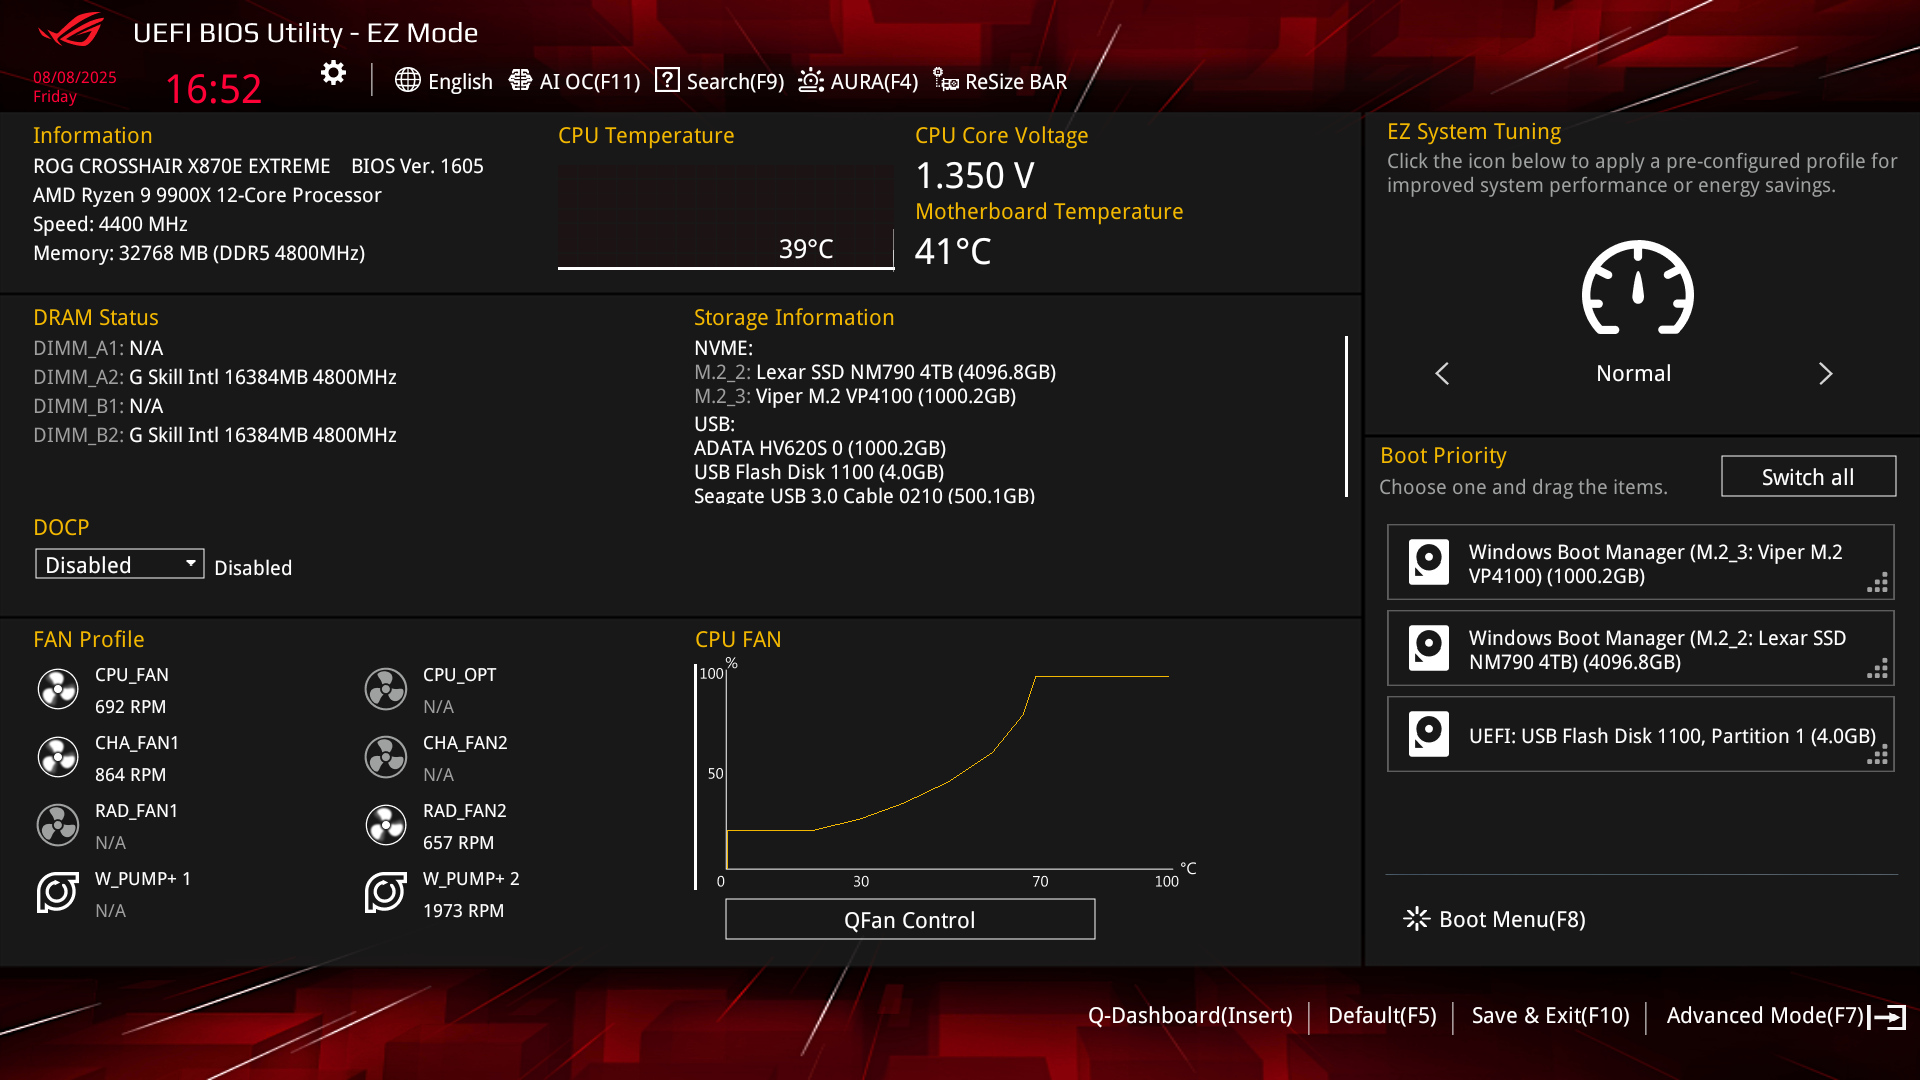The height and width of the screenshot is (1080, 1920).
Task: Grab drag handle on USB Flash Disk boot entry
Action: [1878, 755]
